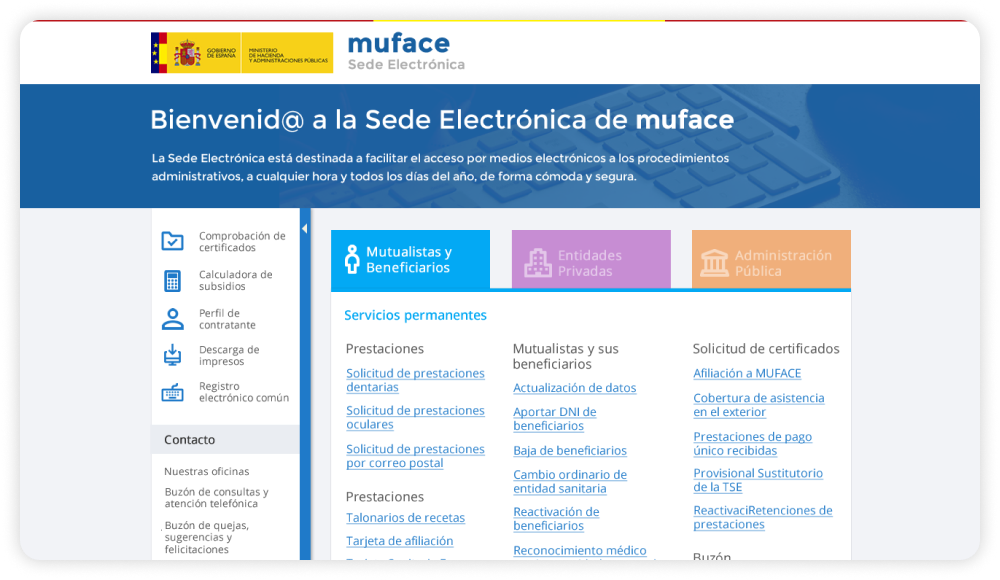This screenshot has width=1000, height=580.
Task: Open Talonarios de recetas link
Action: tap(406, 518)
